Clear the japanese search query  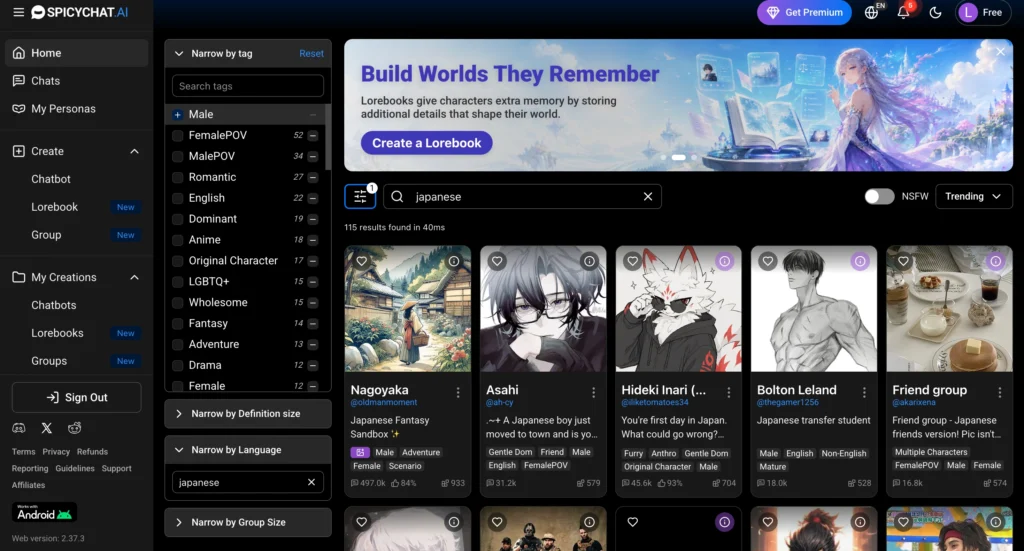pyautogui.click(x=648, y=197)
